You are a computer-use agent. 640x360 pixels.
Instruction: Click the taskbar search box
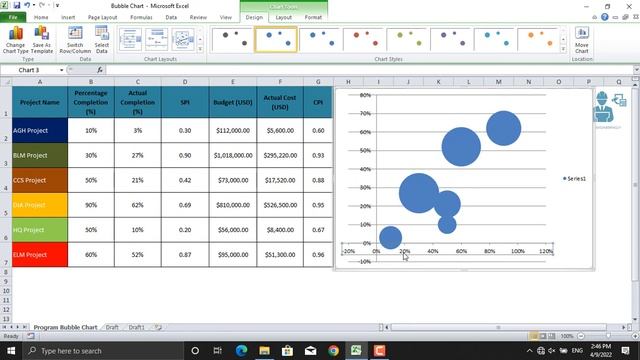tap(103, 351)
